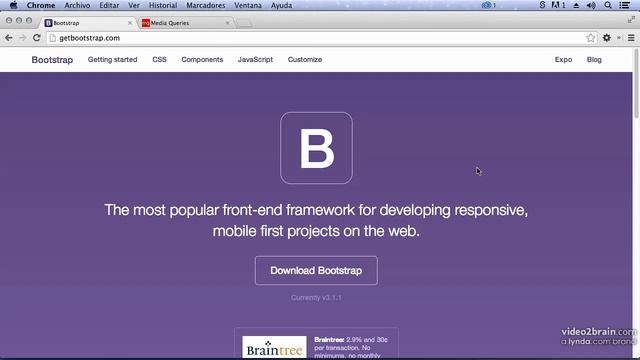
Task: Close the Media Queries tab
Action: (x=227, y=23)
